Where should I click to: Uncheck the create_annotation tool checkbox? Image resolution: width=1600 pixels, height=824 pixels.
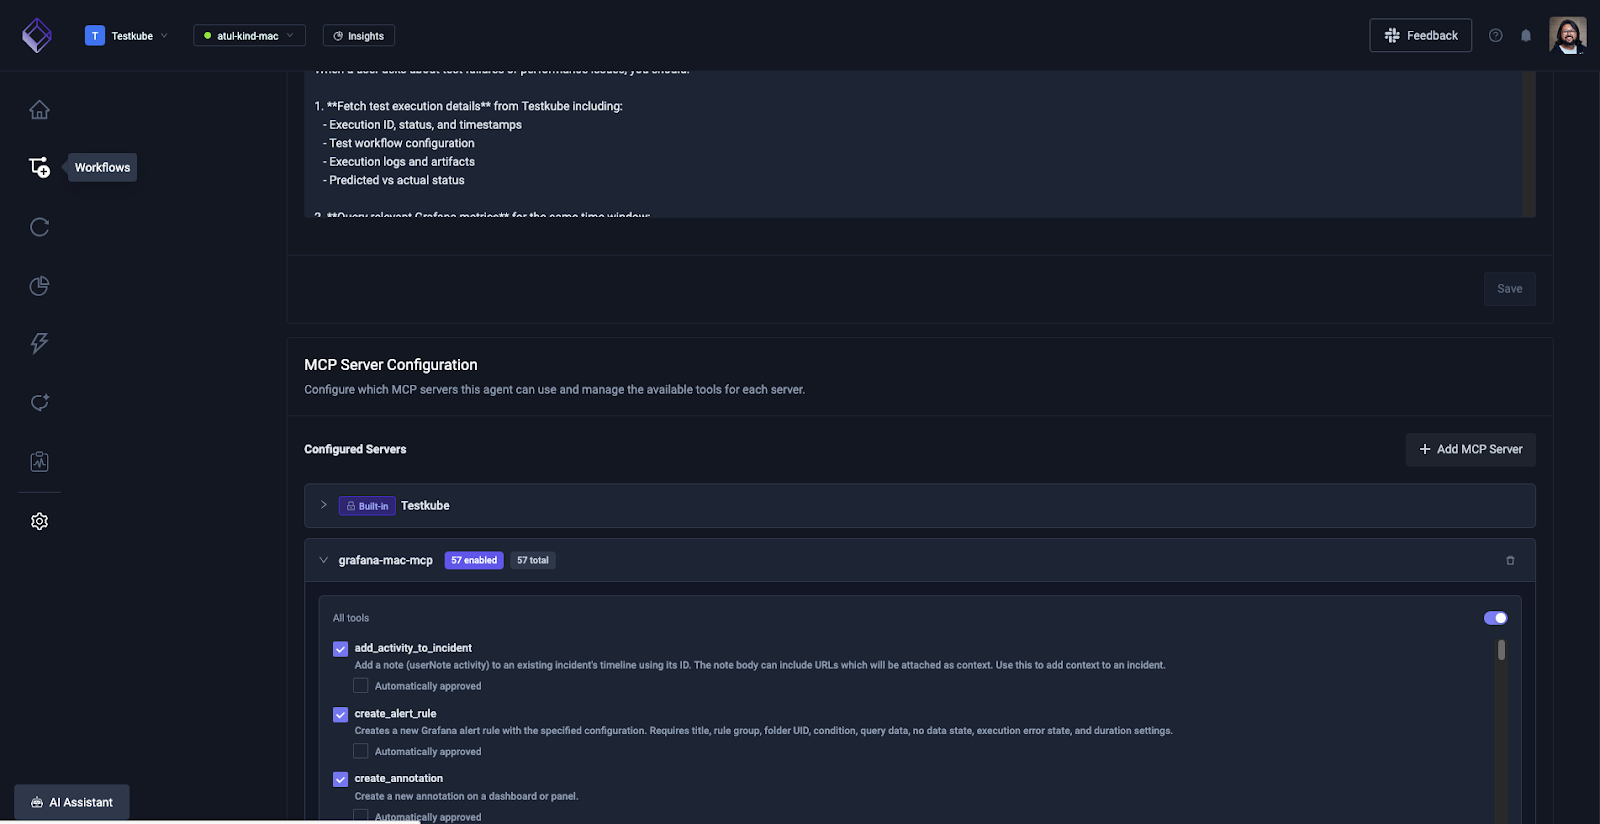pyautogui.click(x=340, y=779)
